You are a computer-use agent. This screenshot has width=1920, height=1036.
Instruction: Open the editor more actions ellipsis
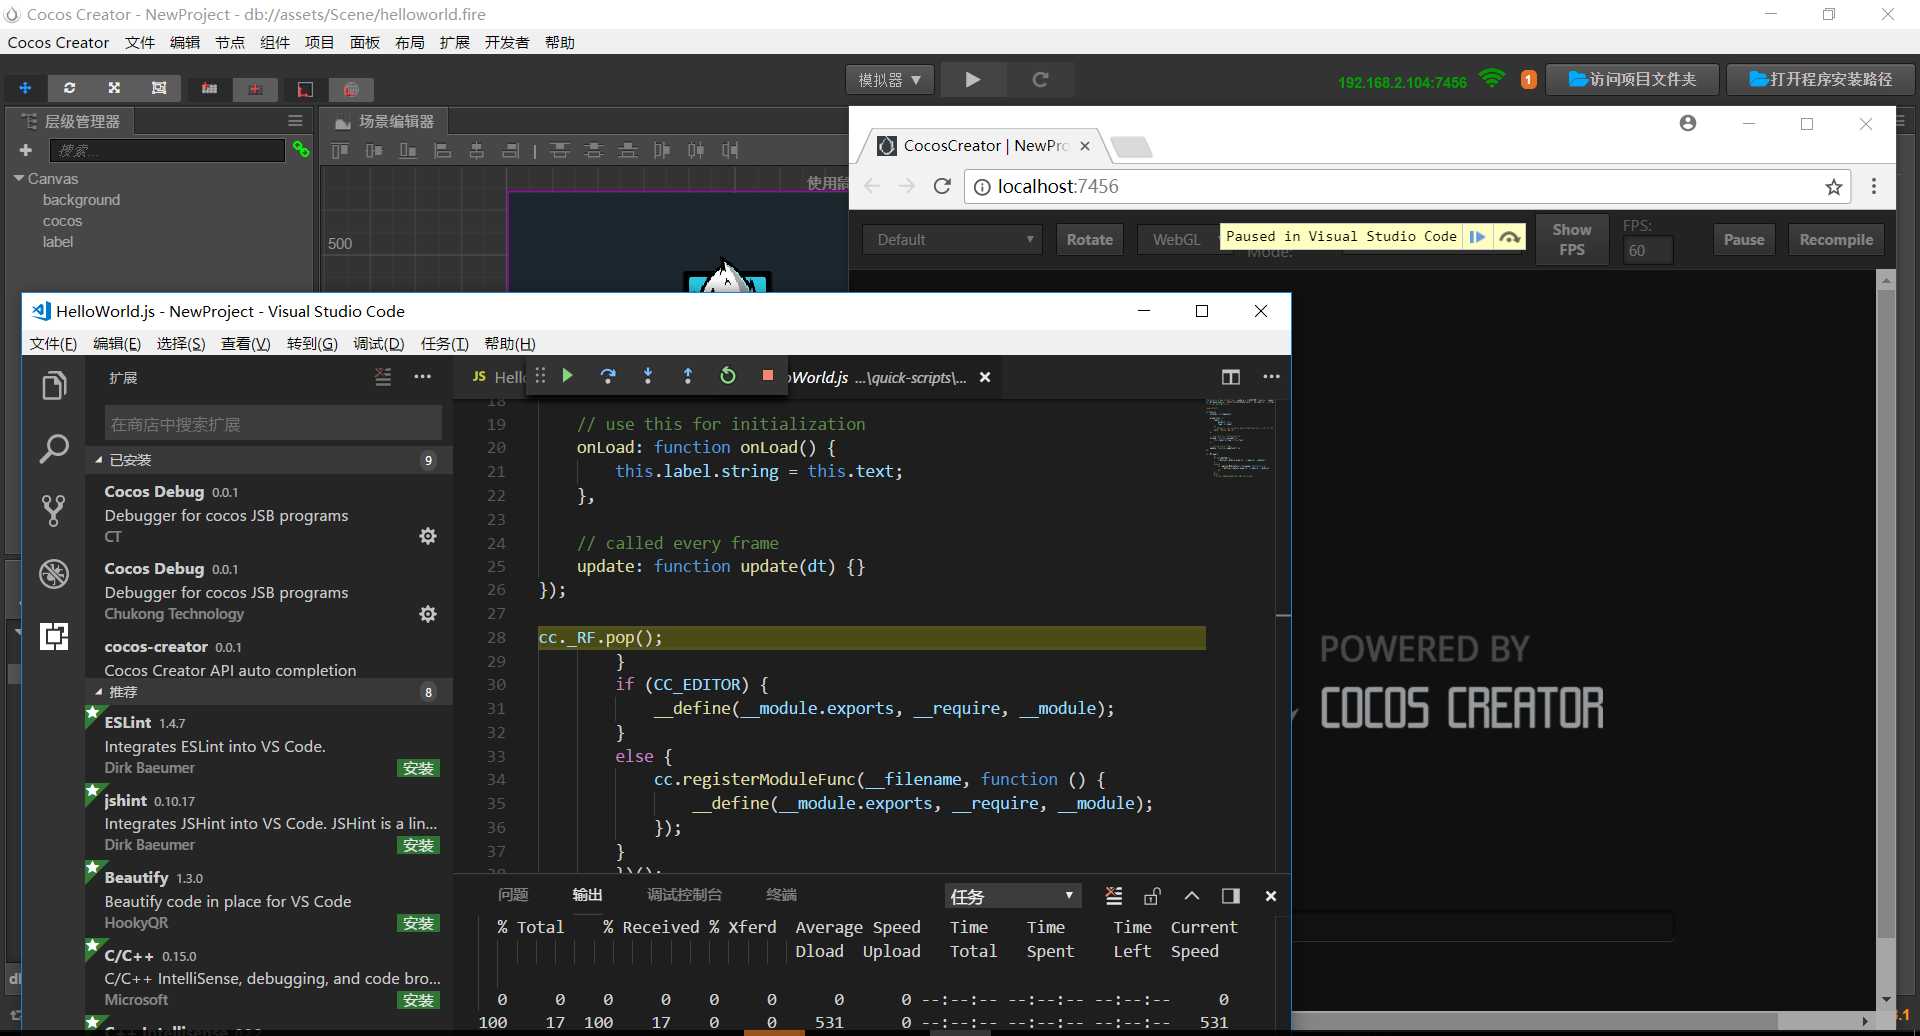click(x=1271, y=377)
